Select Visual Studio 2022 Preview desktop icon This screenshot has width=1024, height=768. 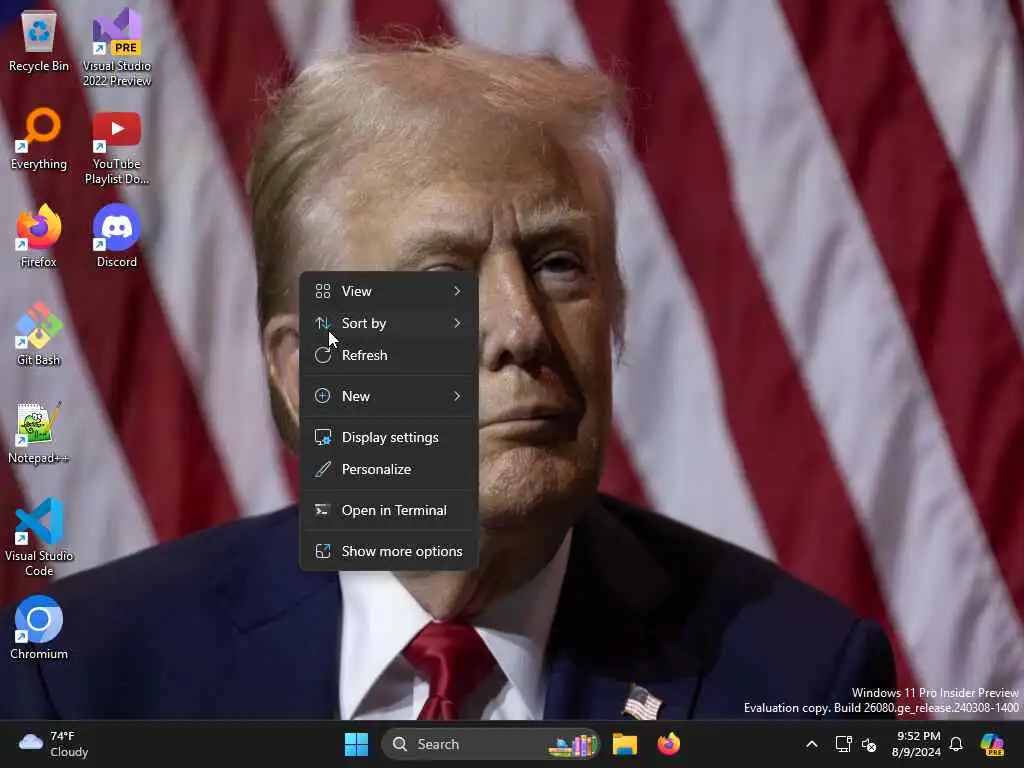(x=117, y=47)
